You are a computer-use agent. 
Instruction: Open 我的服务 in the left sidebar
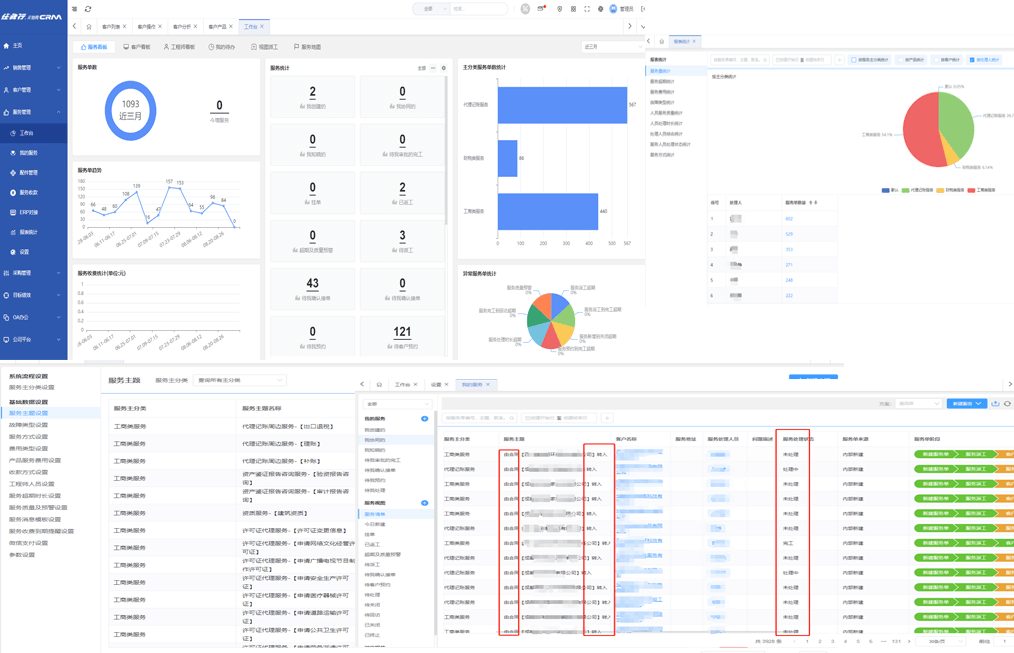coord(28,153)
